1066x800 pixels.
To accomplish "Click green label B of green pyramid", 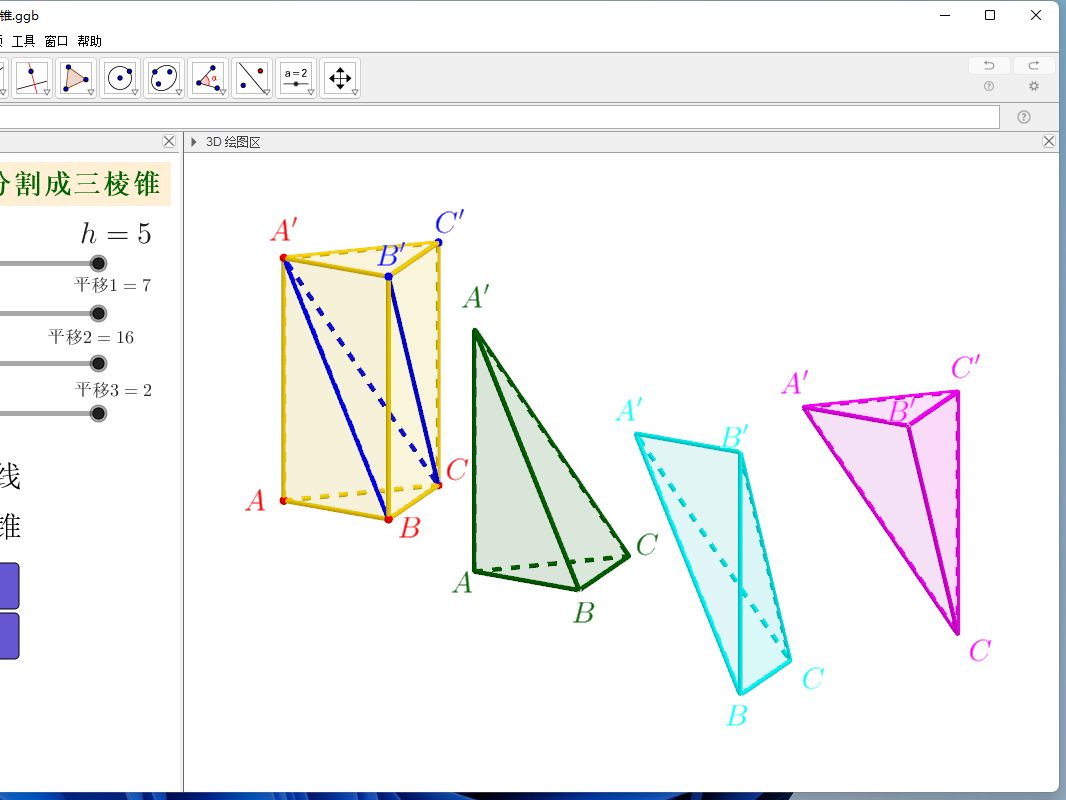I will point(584,613).
